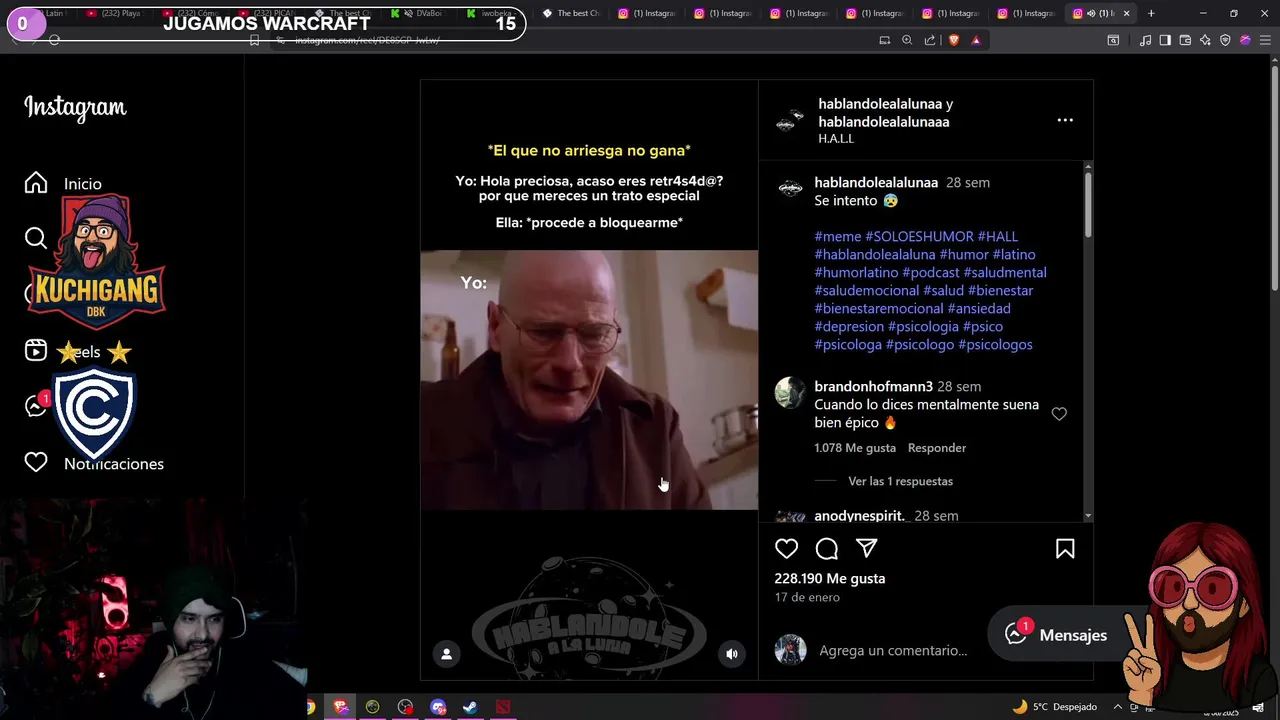Click Brave browser icon in taskbar
Image resolution: width=1280 pixels, height=720 pixels.
point(341,707)
